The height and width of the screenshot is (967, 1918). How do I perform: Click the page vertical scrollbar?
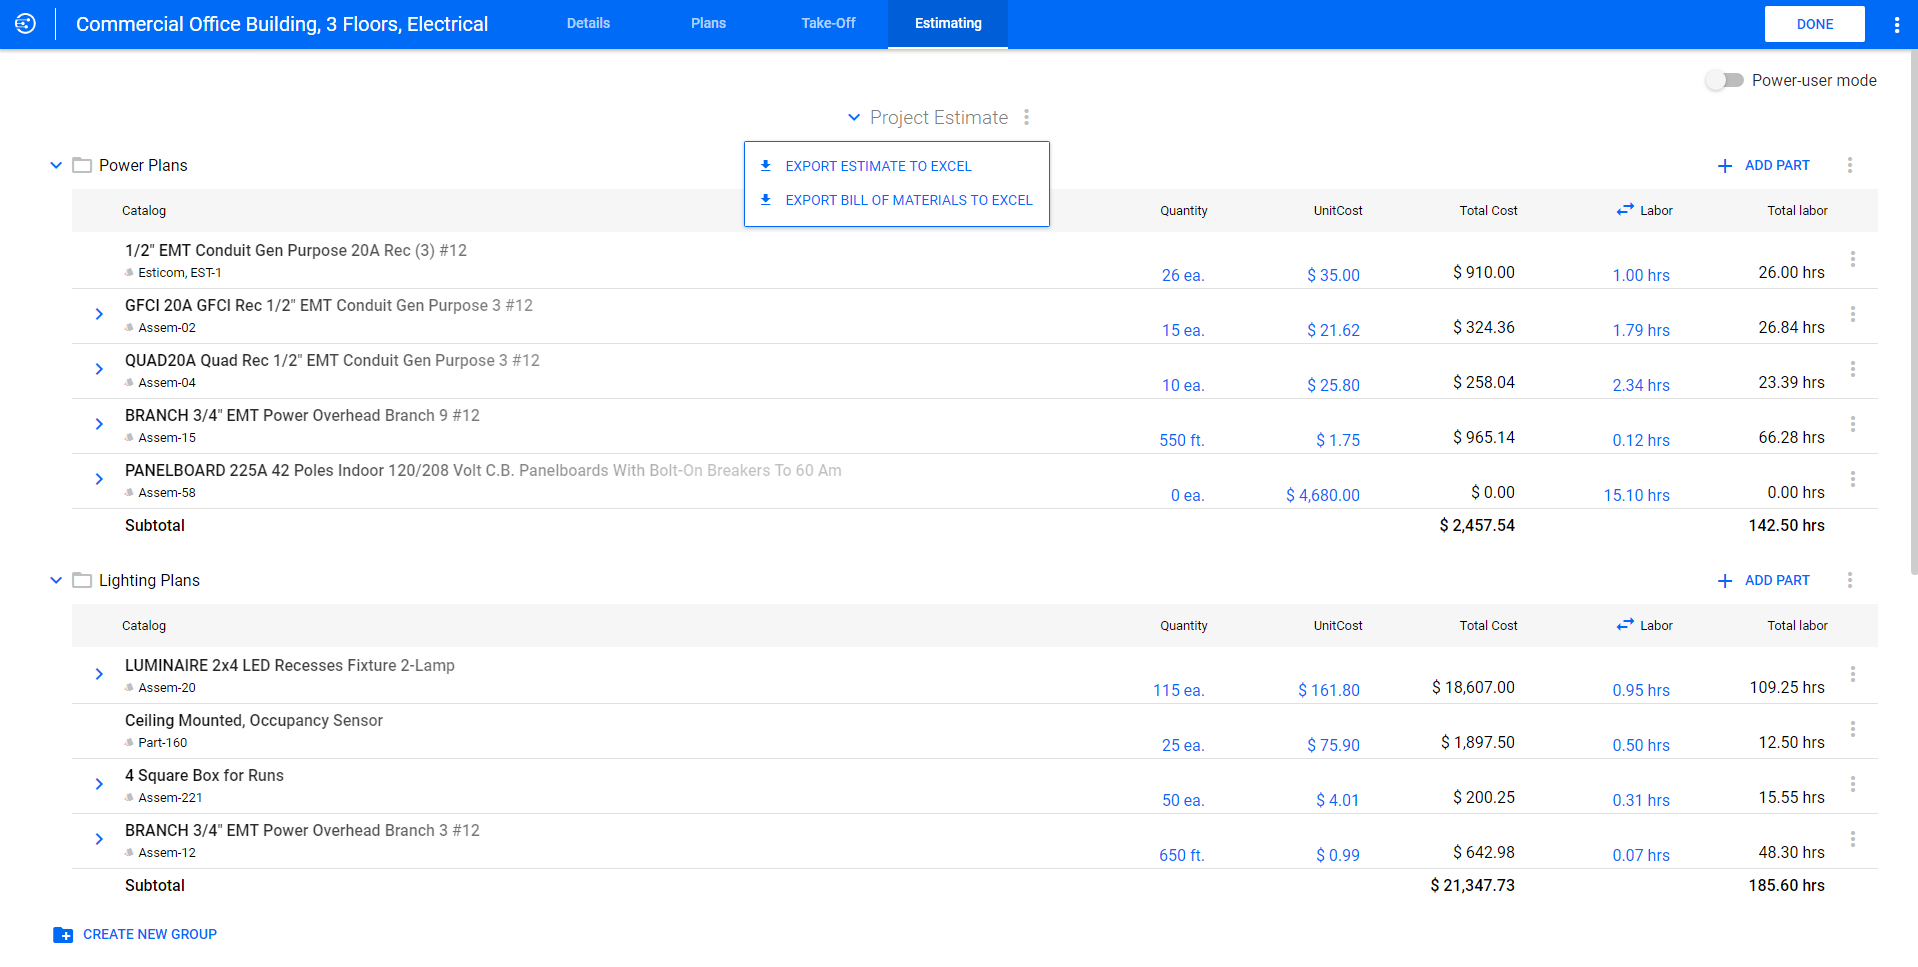(1913, 310)
